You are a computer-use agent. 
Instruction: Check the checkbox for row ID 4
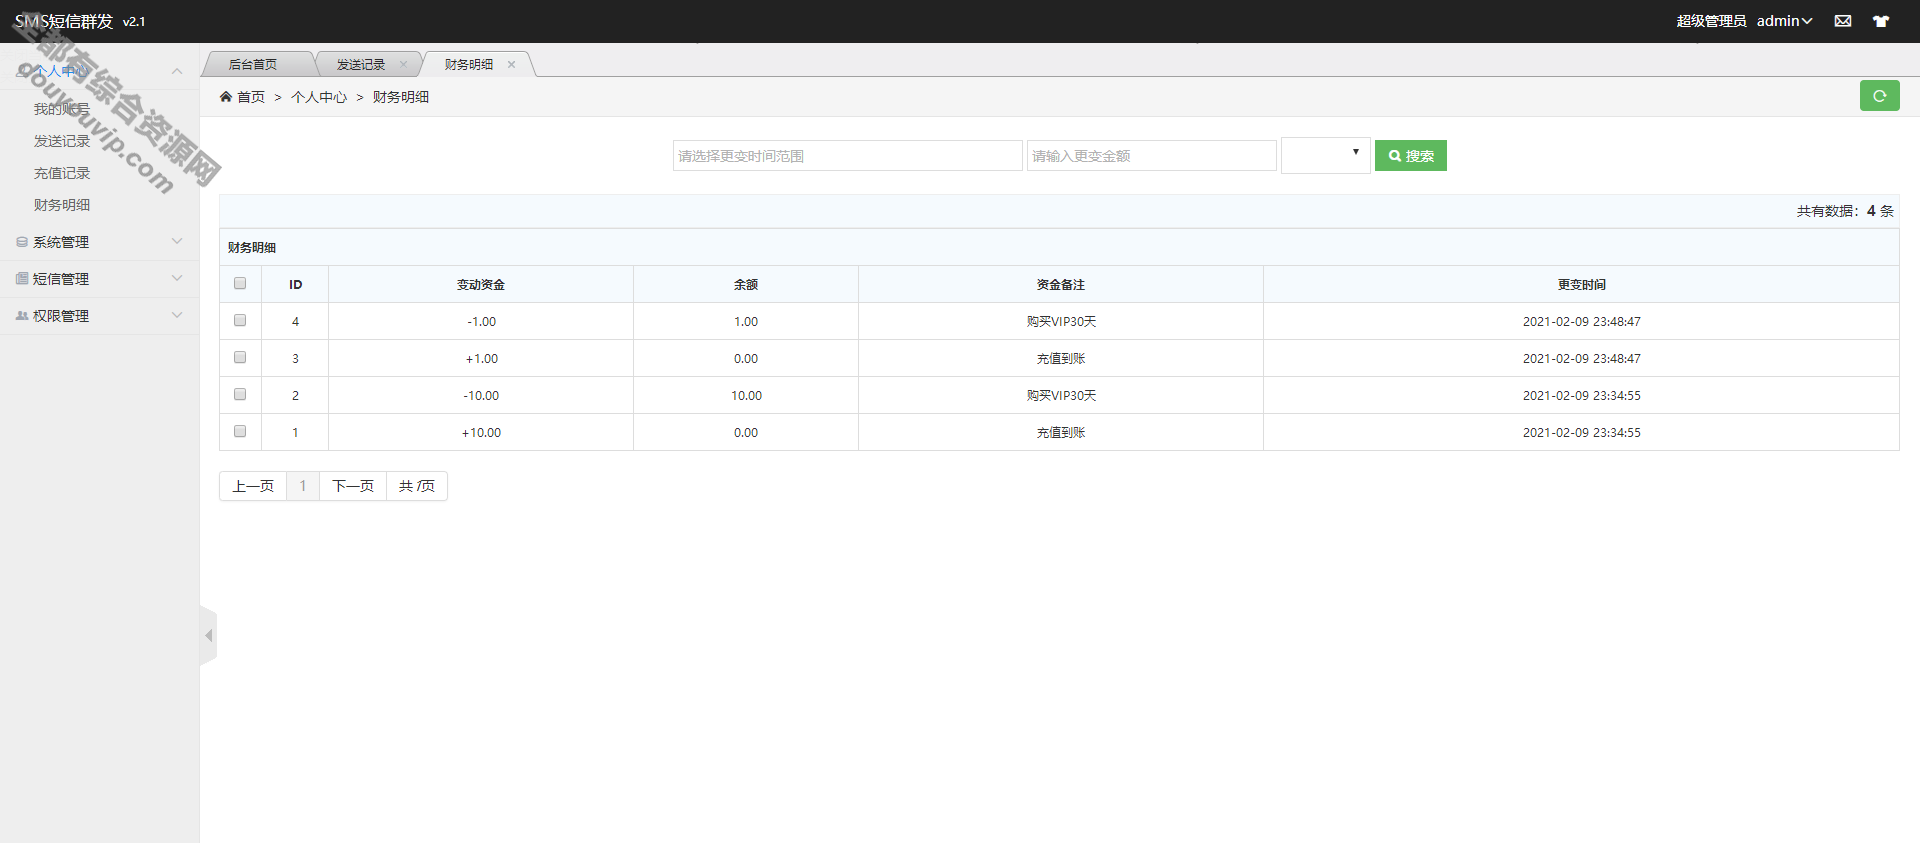tap(240, 320)
